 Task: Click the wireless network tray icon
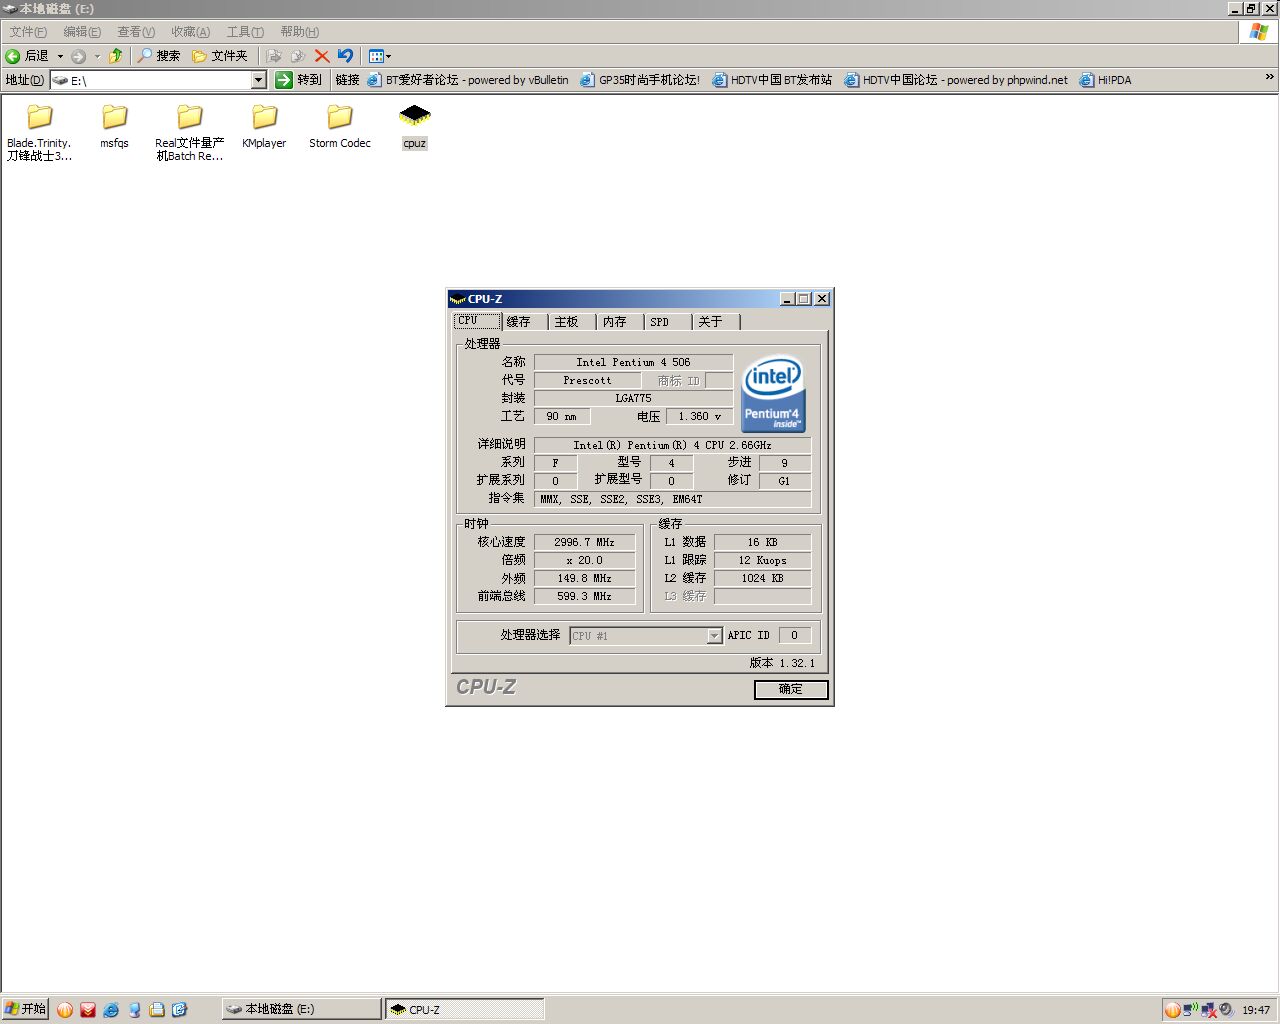(x=1190, y=1010)
